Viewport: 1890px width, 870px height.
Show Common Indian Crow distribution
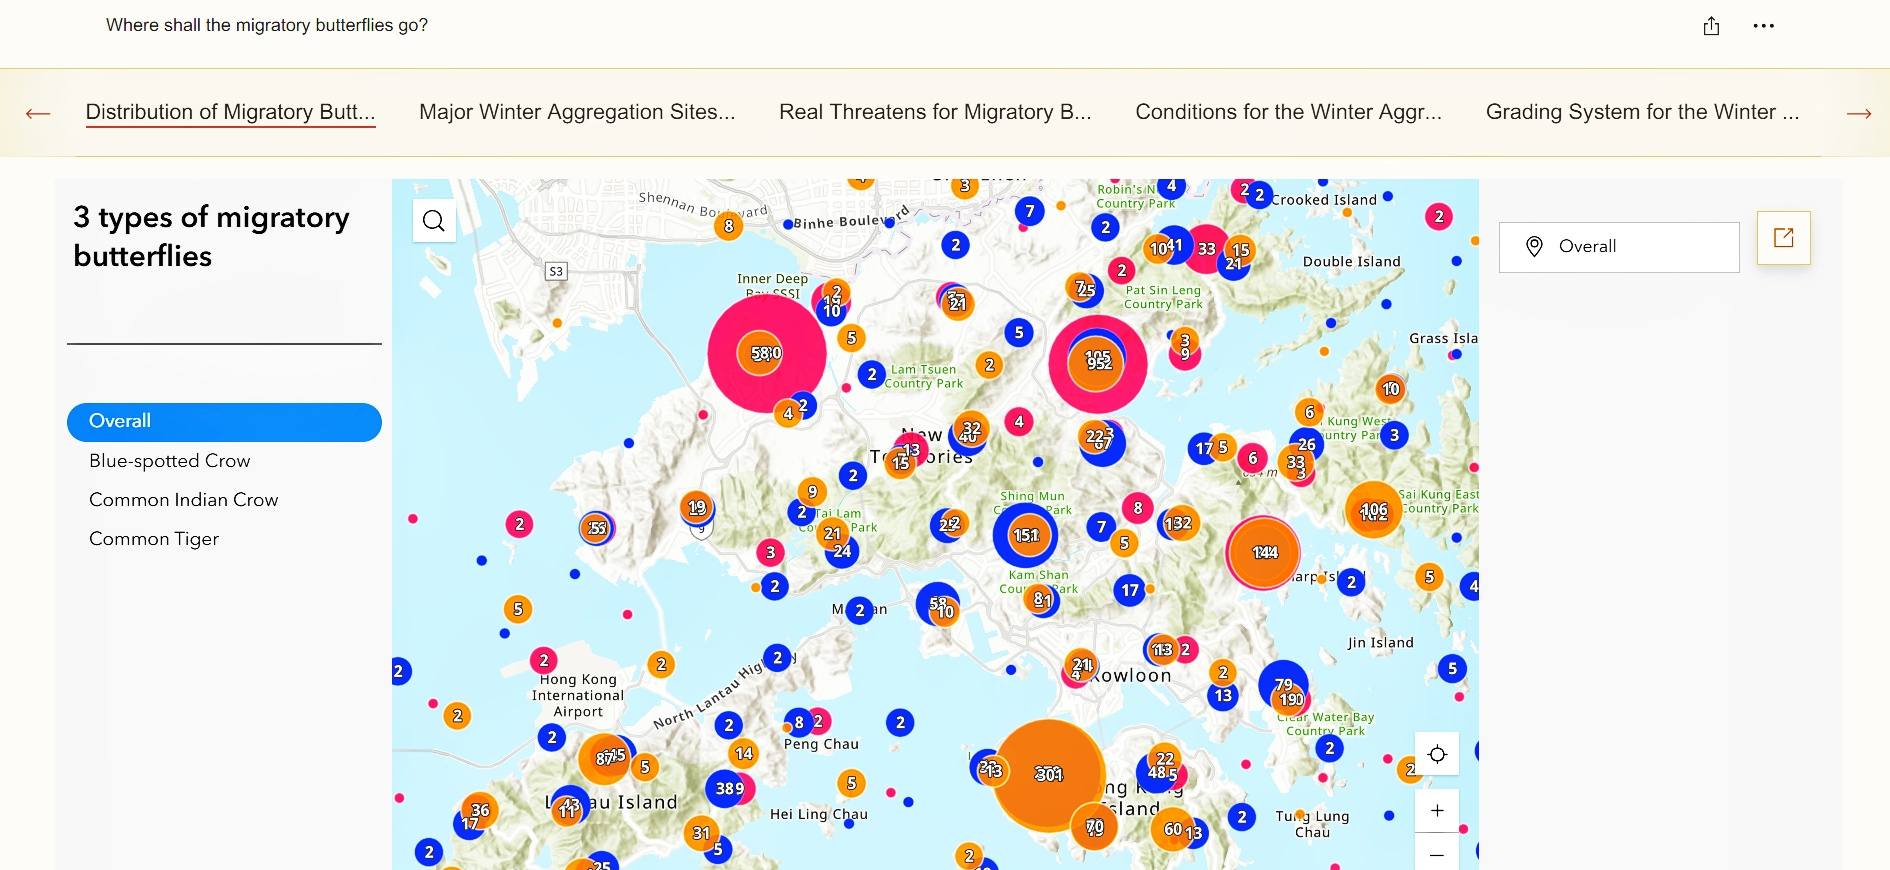tap(183, 500)
